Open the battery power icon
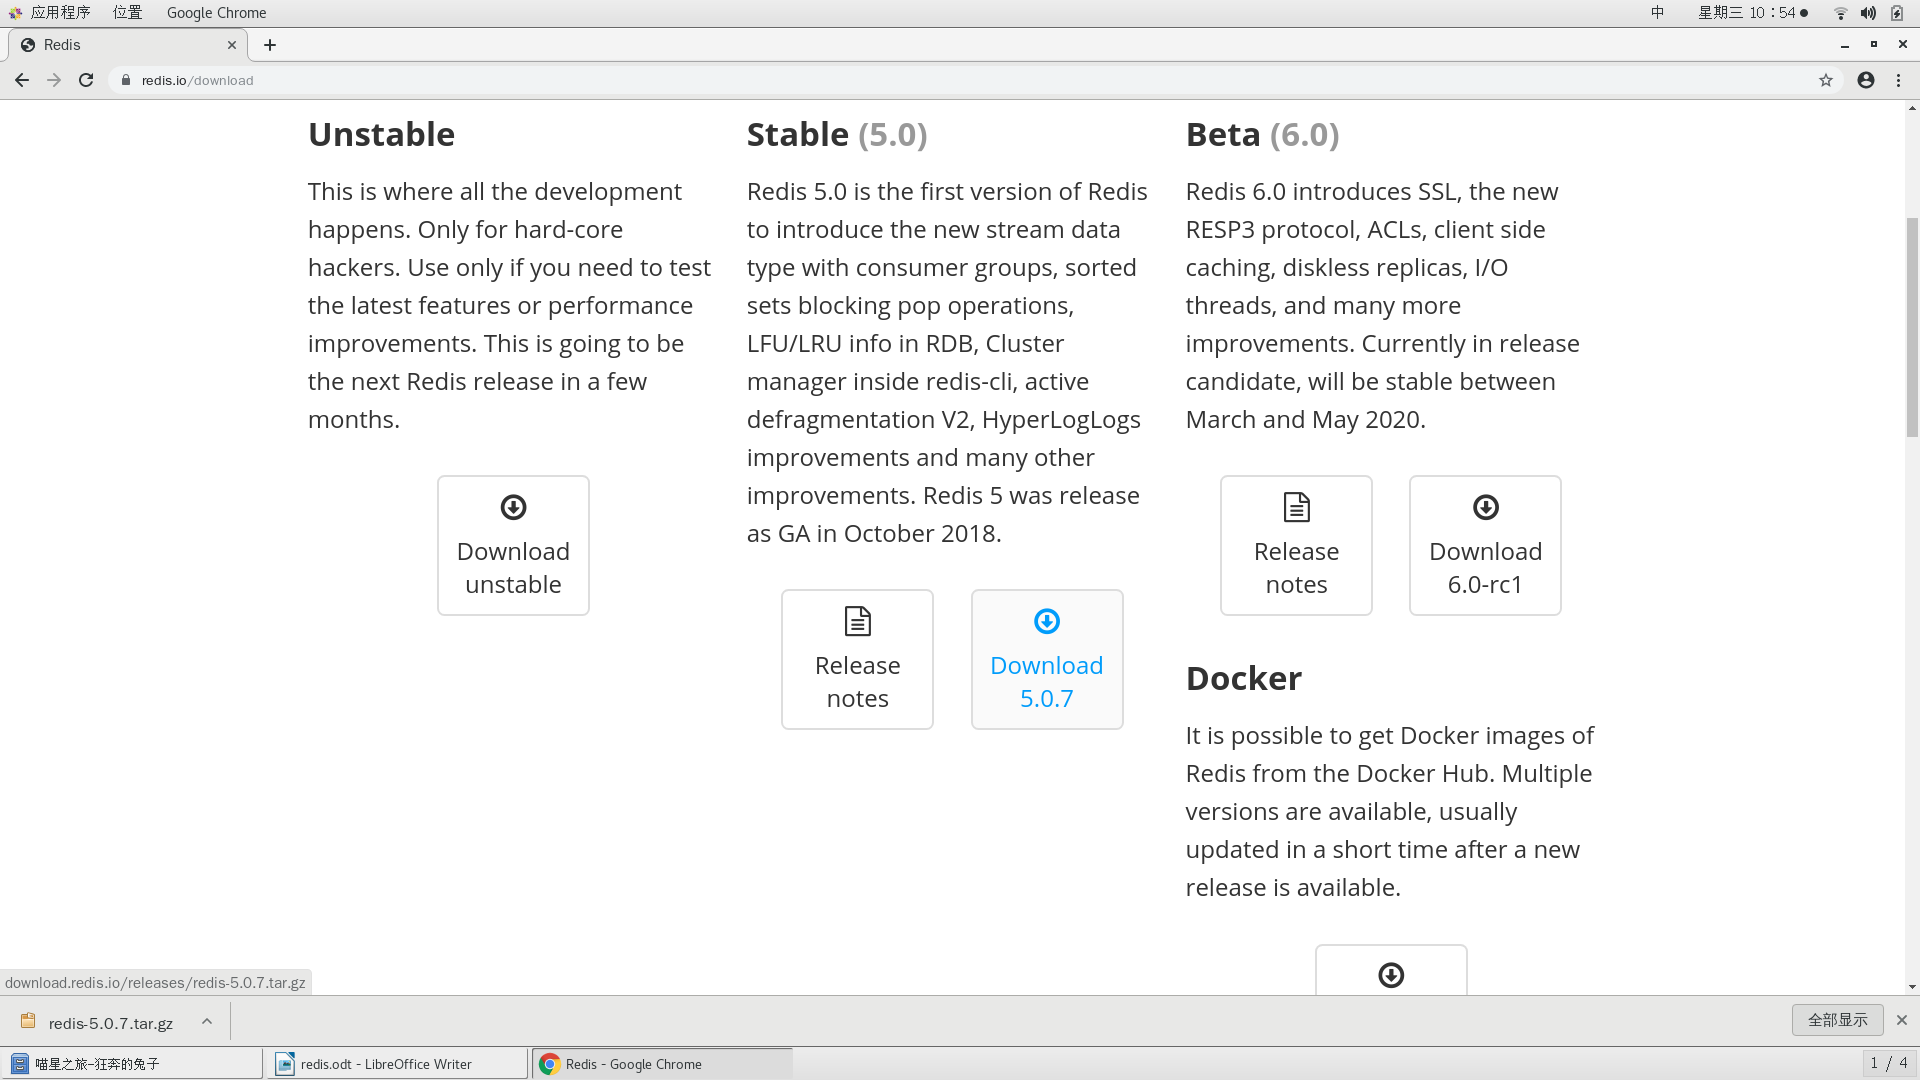1920x1080 pixels. click(1897, 13)
